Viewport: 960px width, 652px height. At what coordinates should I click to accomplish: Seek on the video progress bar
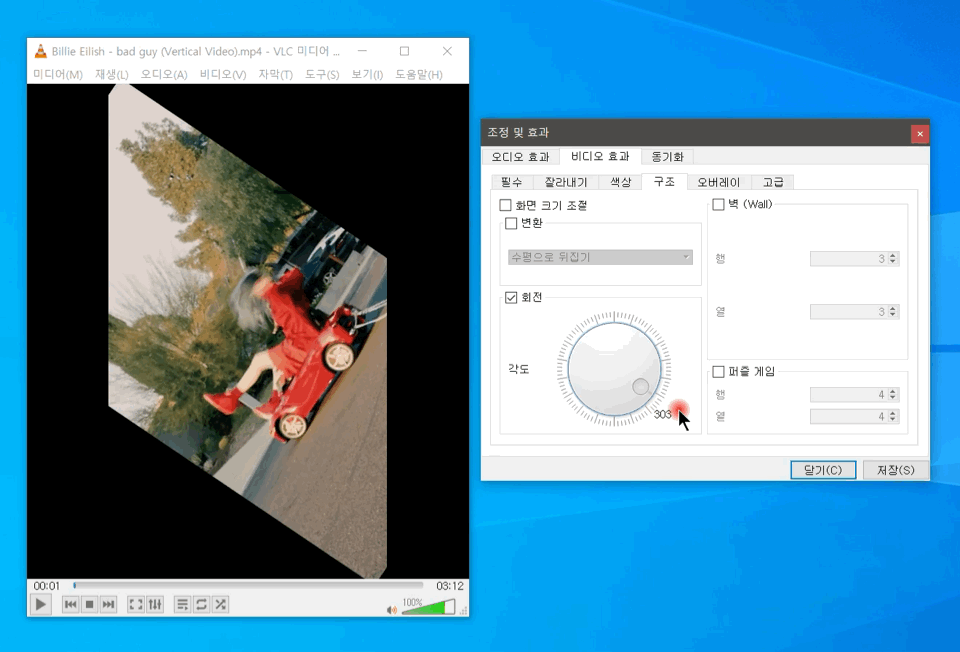click(248, 586)
